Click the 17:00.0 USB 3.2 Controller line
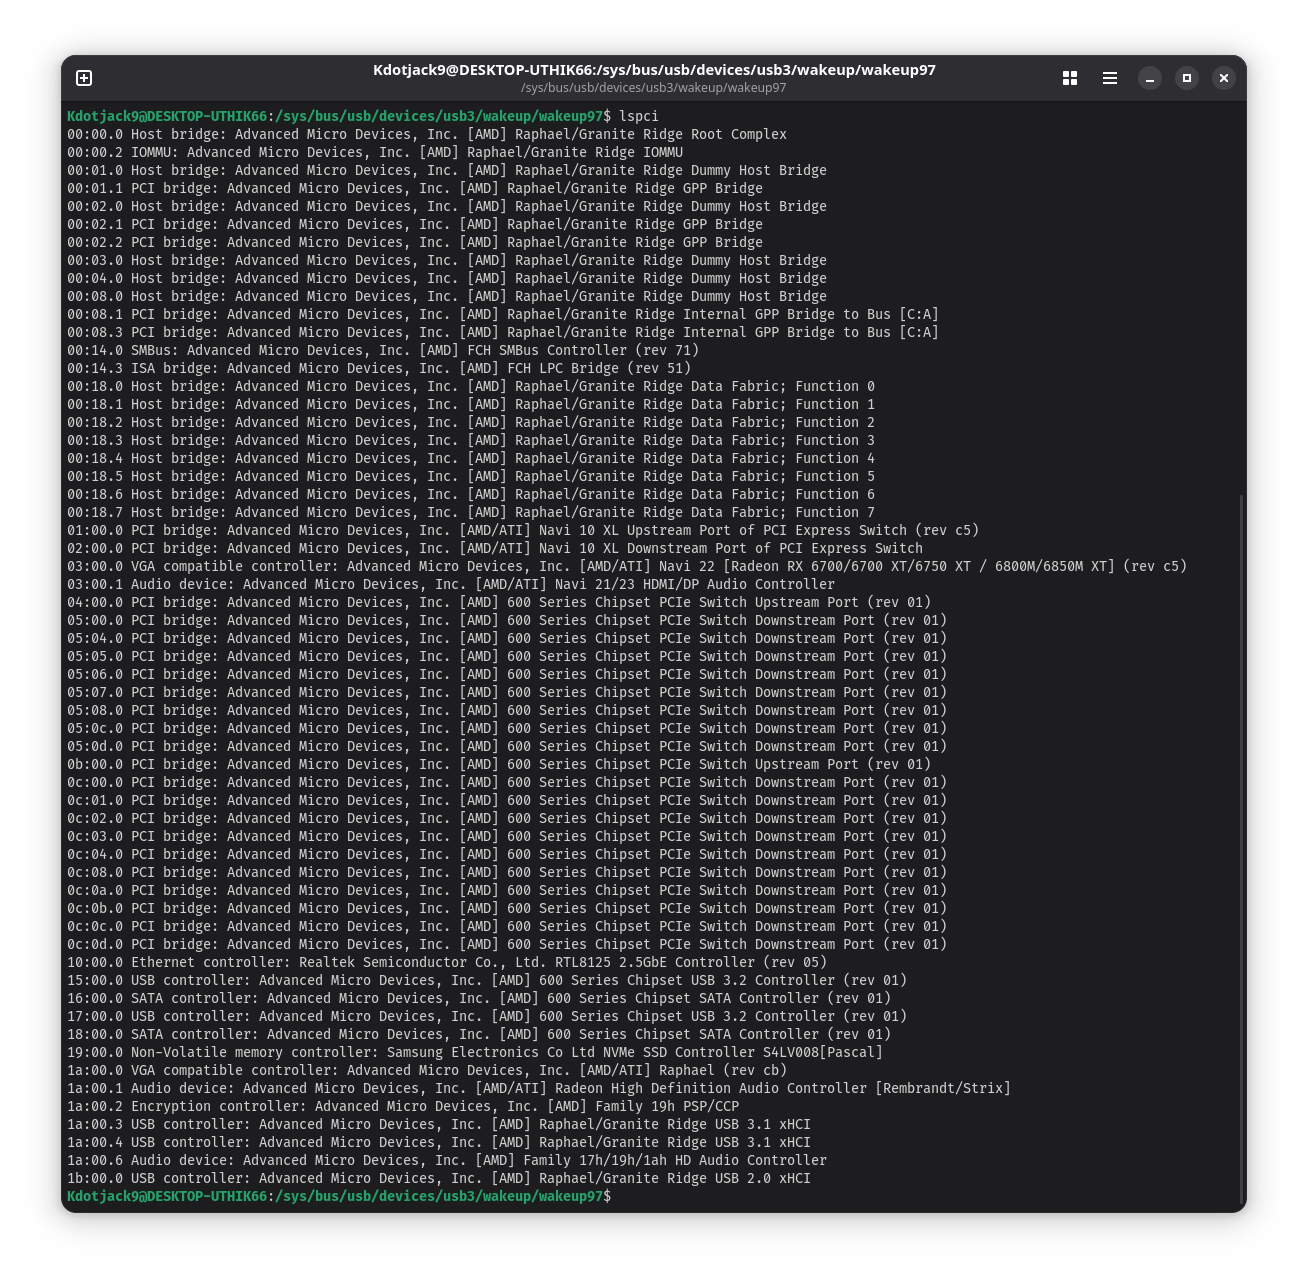1308x1280 pixels. tap(487, 1016)
